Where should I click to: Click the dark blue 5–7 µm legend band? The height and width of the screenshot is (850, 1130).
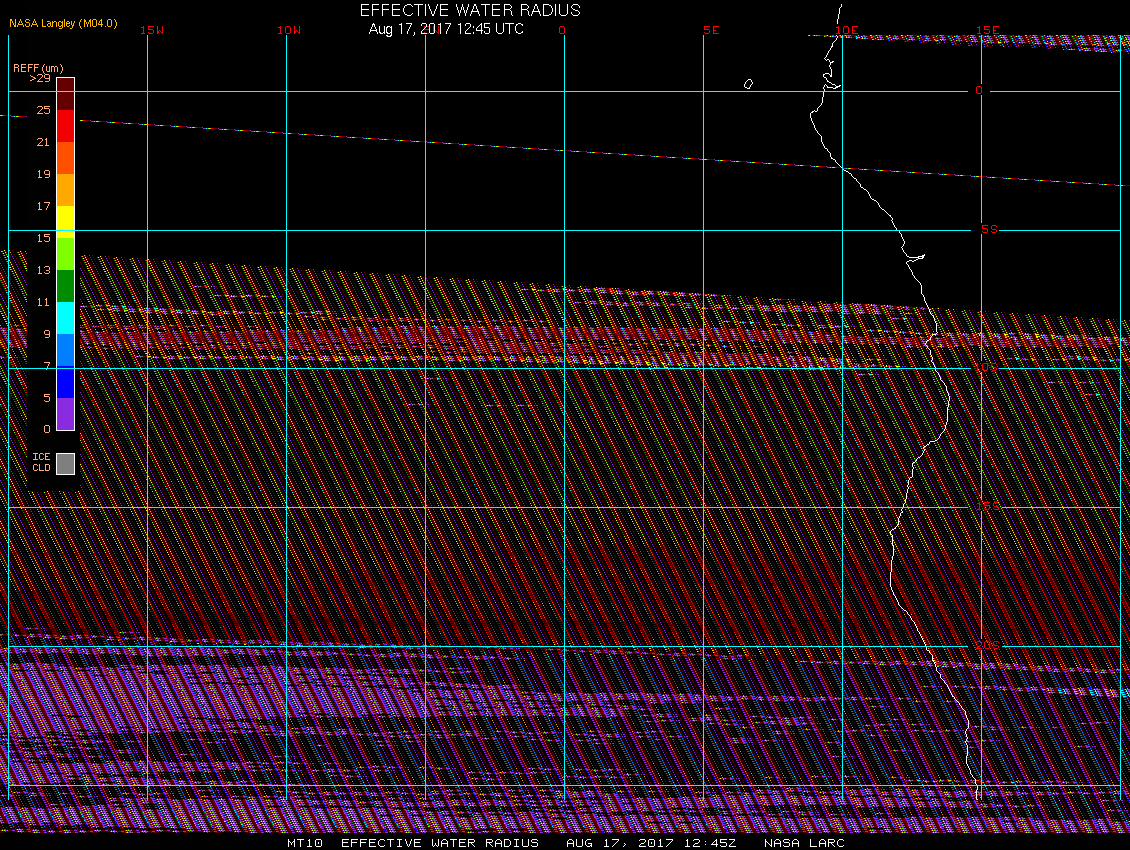(x=65, y=381)
